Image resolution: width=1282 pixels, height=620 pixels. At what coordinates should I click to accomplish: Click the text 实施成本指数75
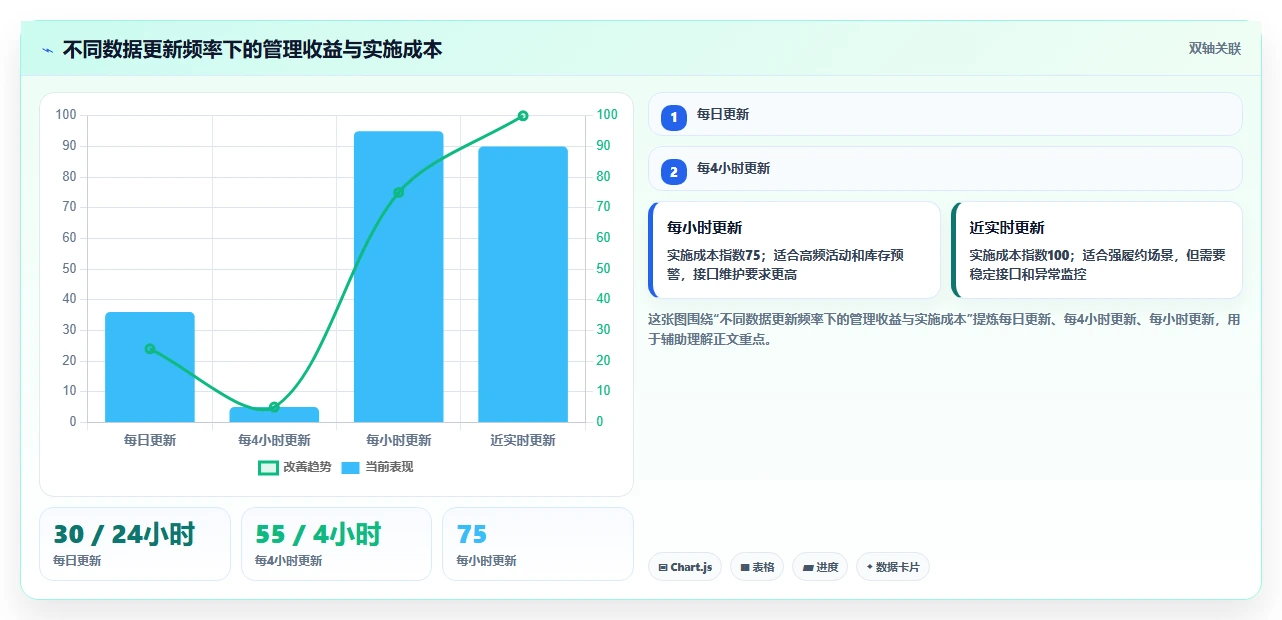[x=714, y=255]
